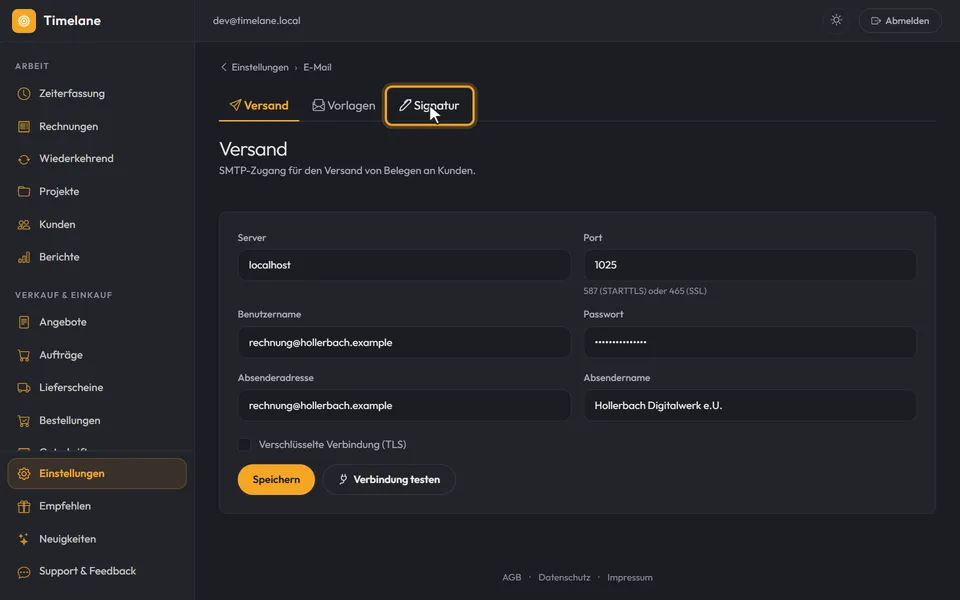Click the Timelane brand name
Image resolution: width=960 pixels, height=600 pixels.
coord(72,21)
